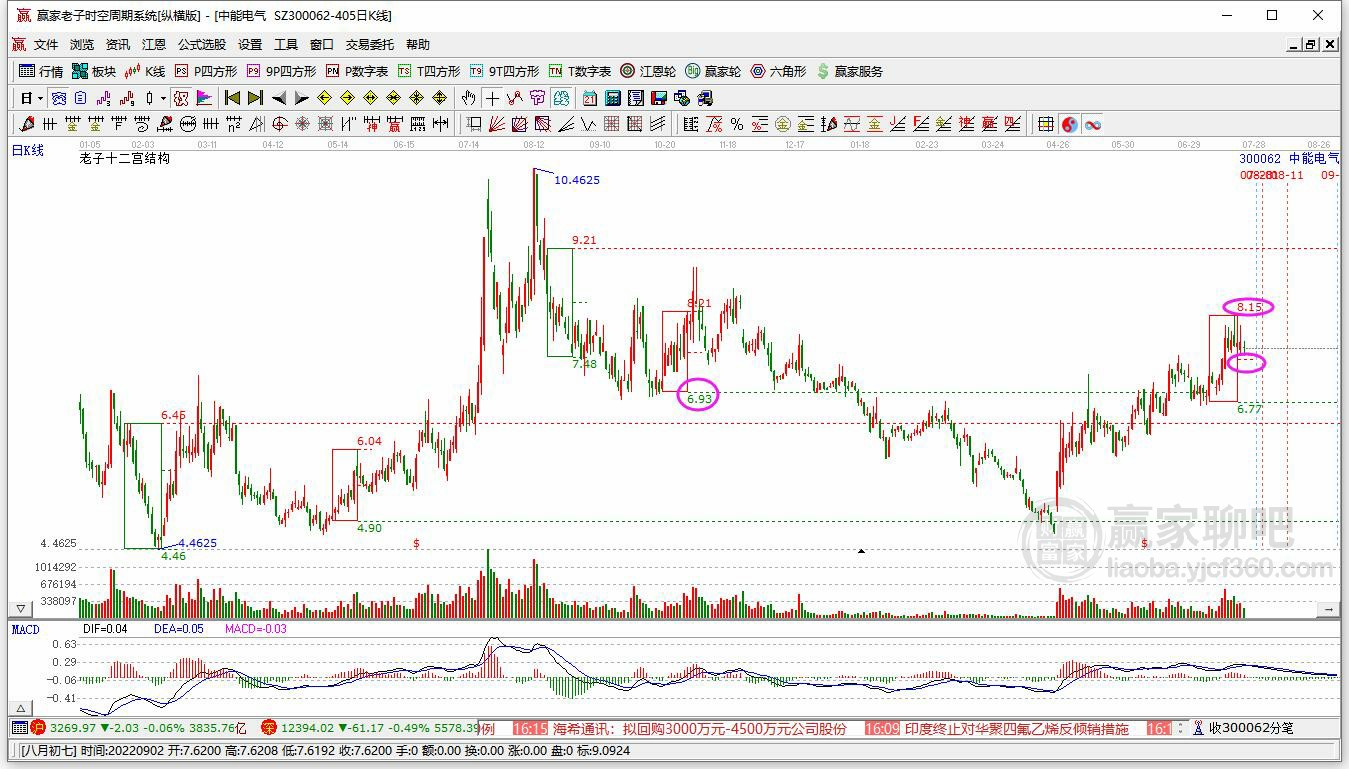Open the 工具 menu
This screenshot has height=769, width=1349.
(286, 45)
